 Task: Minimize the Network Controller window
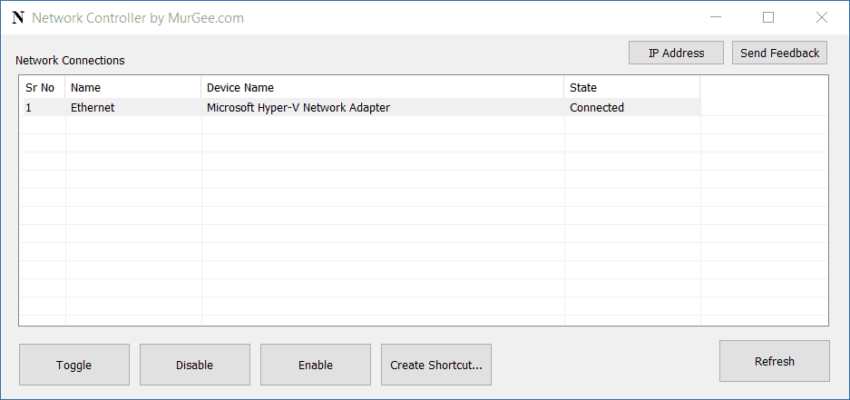coord(716,17)
